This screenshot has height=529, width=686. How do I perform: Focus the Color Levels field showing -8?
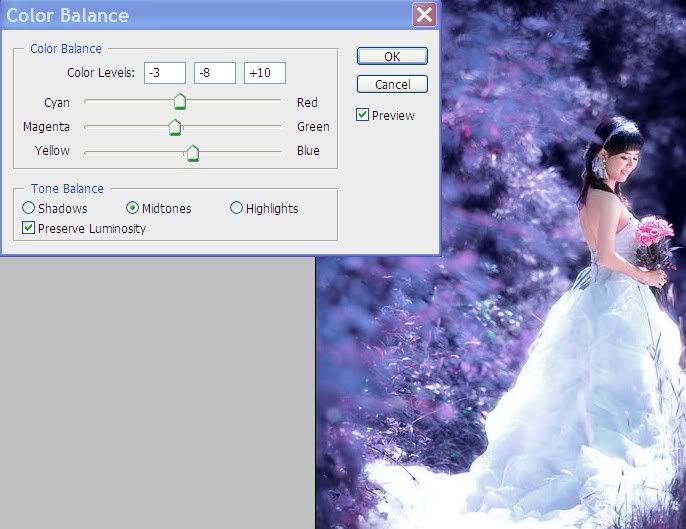coord(214,73)
